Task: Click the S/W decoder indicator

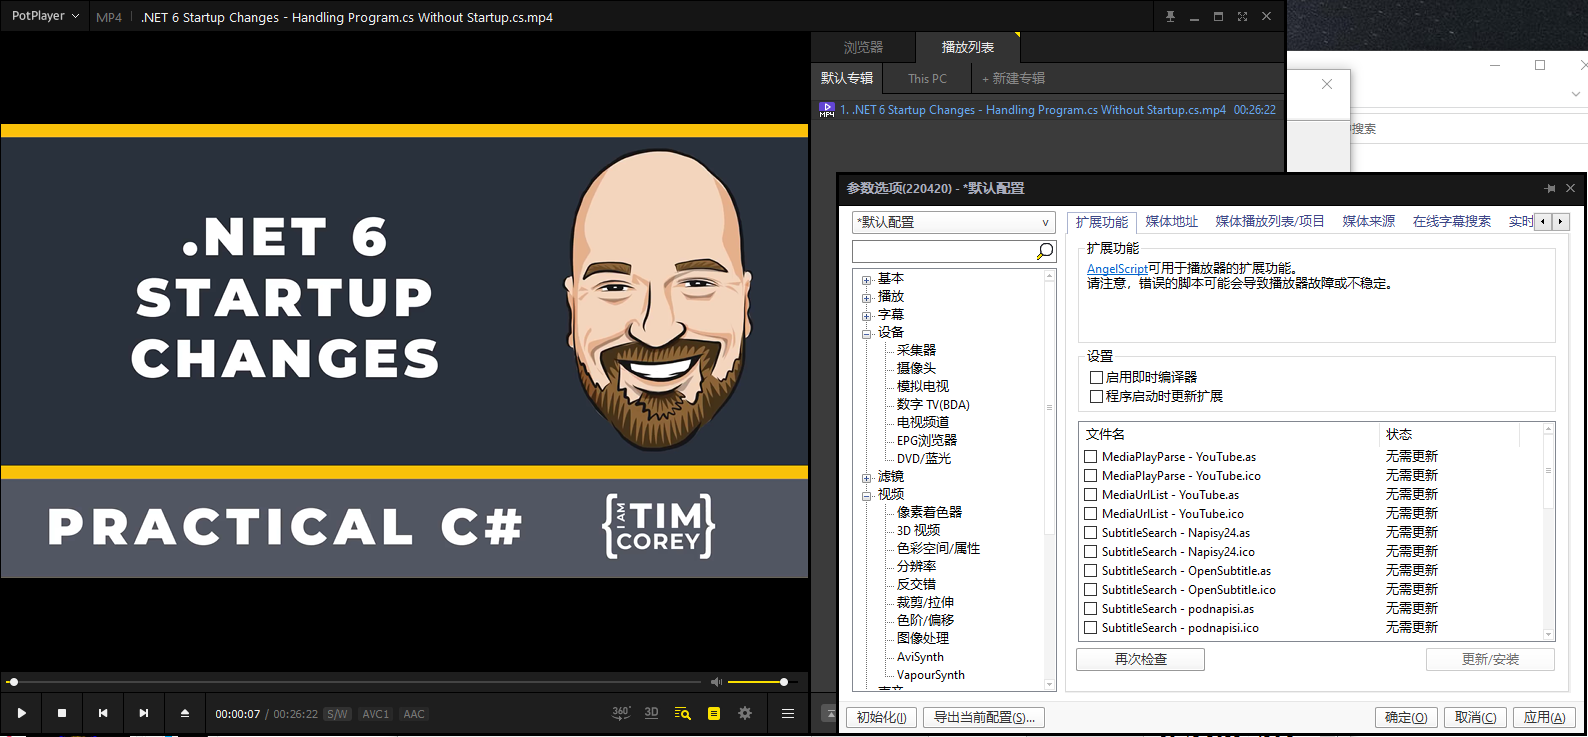Action: (x=338, y=714)
